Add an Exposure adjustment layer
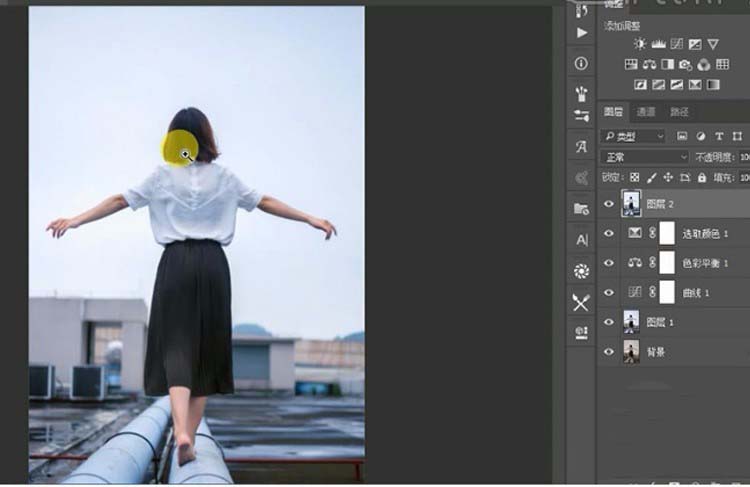Viewport: 750px width, 487px height. [695, 44]
